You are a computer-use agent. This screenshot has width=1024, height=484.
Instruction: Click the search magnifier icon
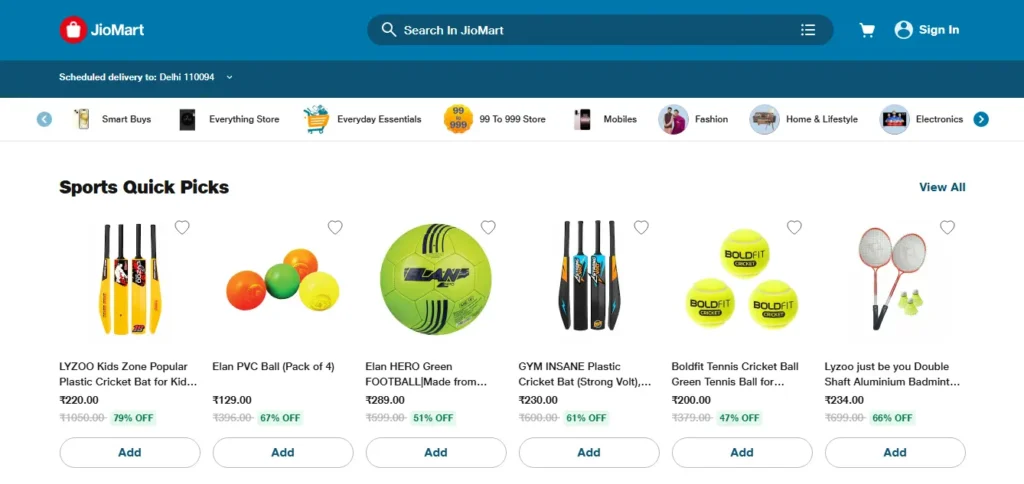(x=388, y=30)
